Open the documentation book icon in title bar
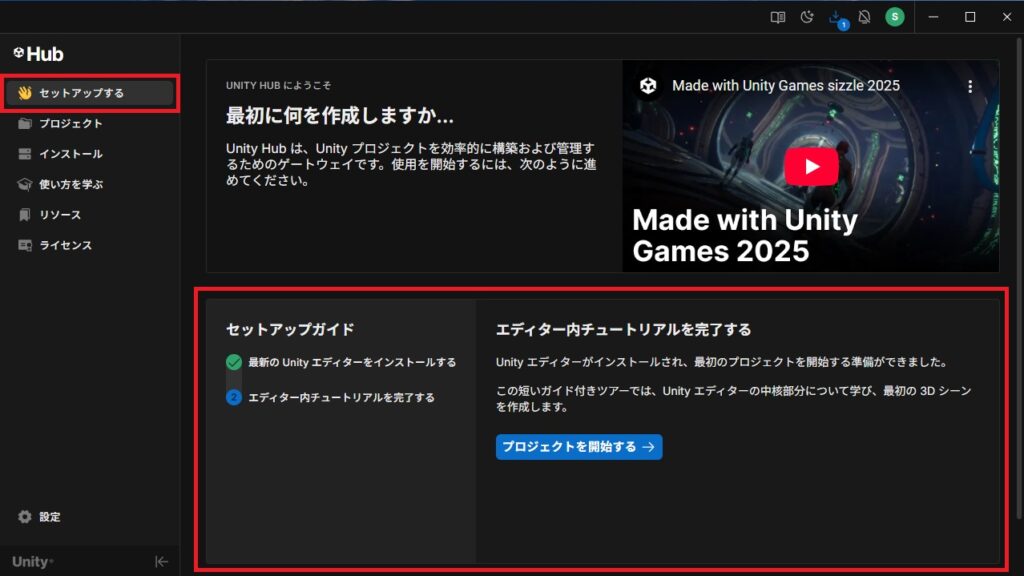This screenshot has height=576, width=1024. click(777, 18)
